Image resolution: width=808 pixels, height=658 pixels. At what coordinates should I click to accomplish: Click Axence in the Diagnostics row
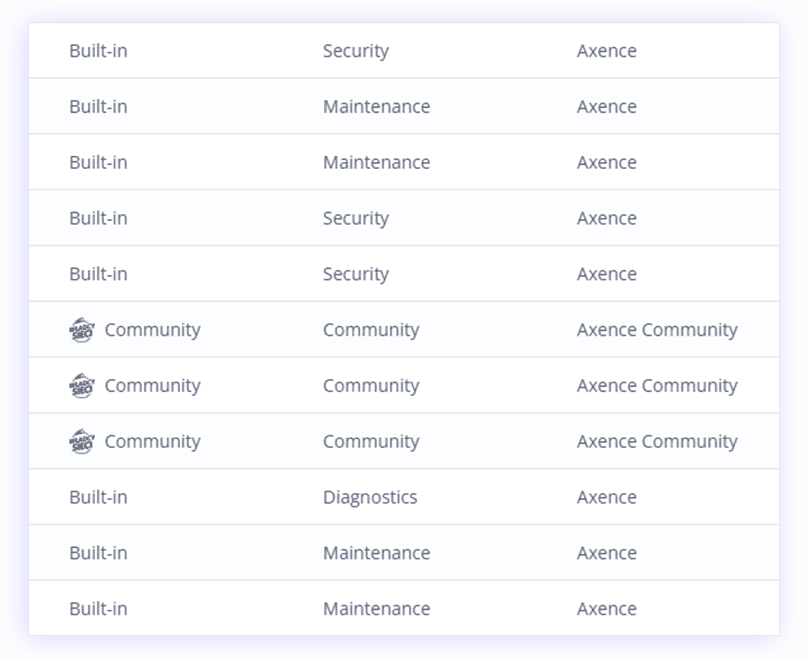[607, 497]
